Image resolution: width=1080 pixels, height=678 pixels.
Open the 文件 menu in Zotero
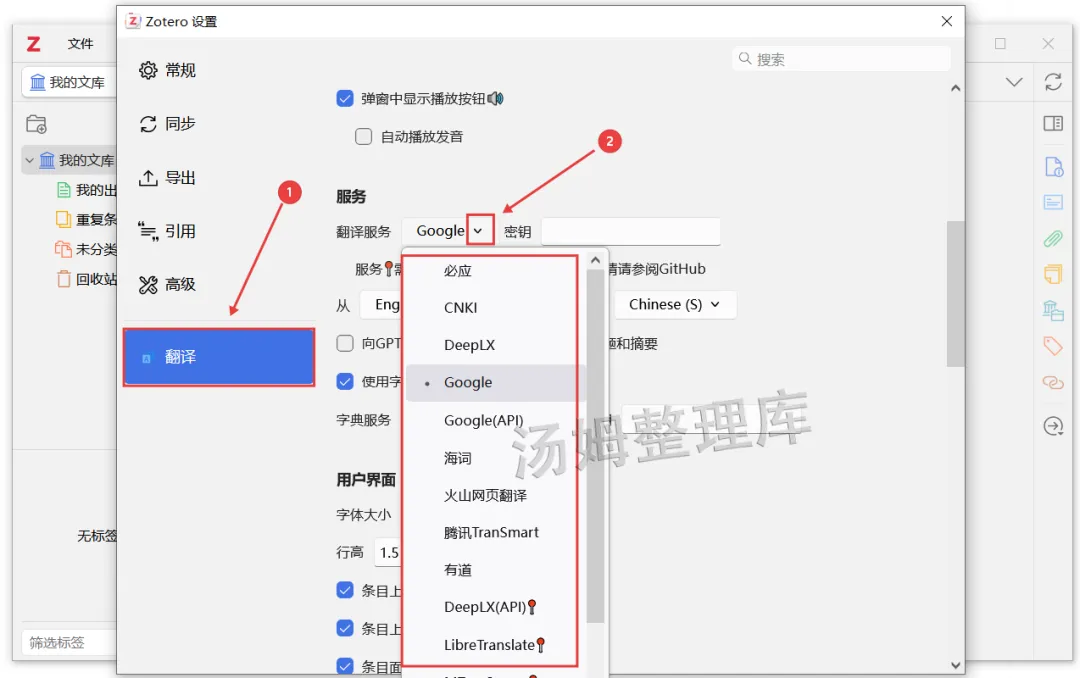pos(80,43)
